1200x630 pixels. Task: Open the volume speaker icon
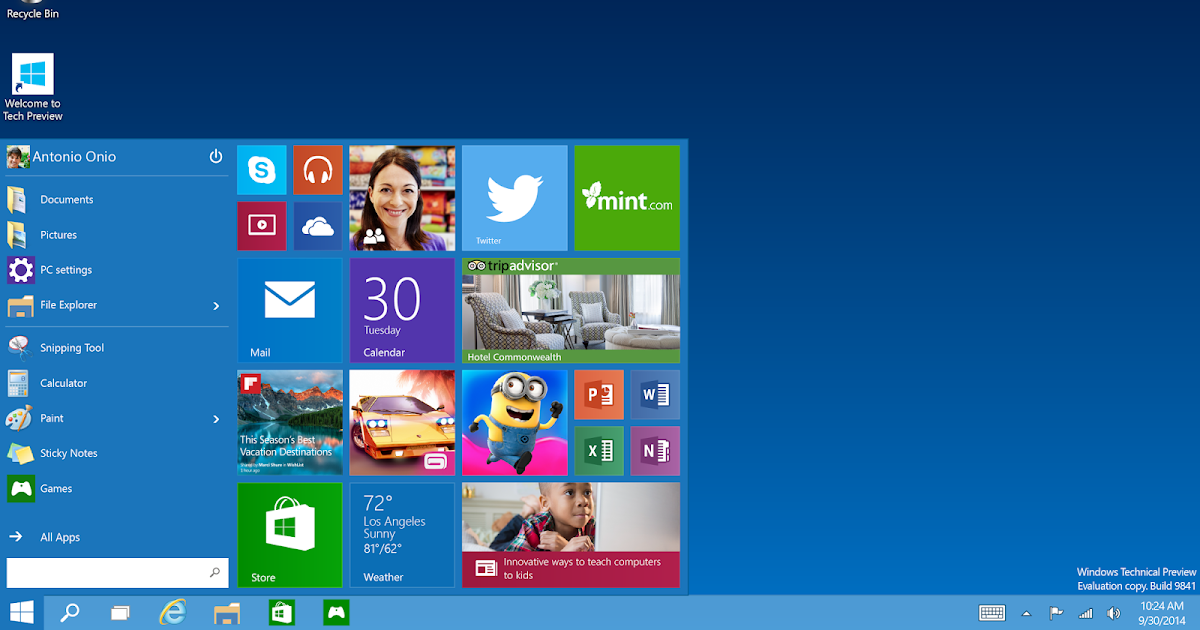tap(1114, 613)
